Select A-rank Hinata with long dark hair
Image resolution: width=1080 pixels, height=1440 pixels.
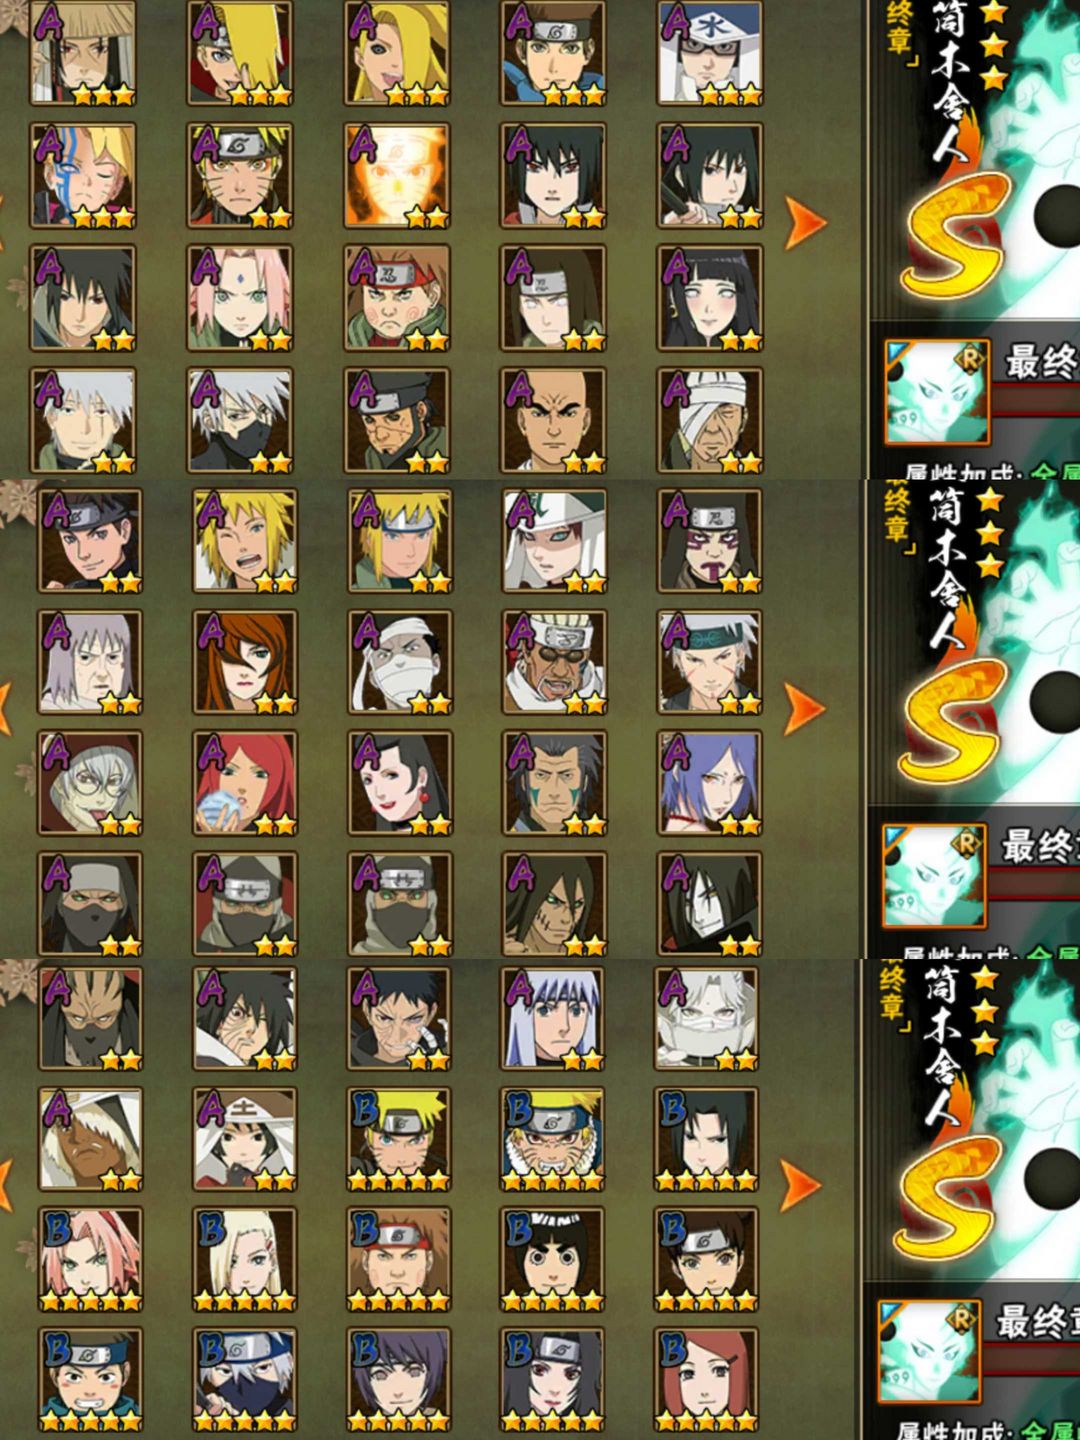pyautogui.click(x=710, y=298)
